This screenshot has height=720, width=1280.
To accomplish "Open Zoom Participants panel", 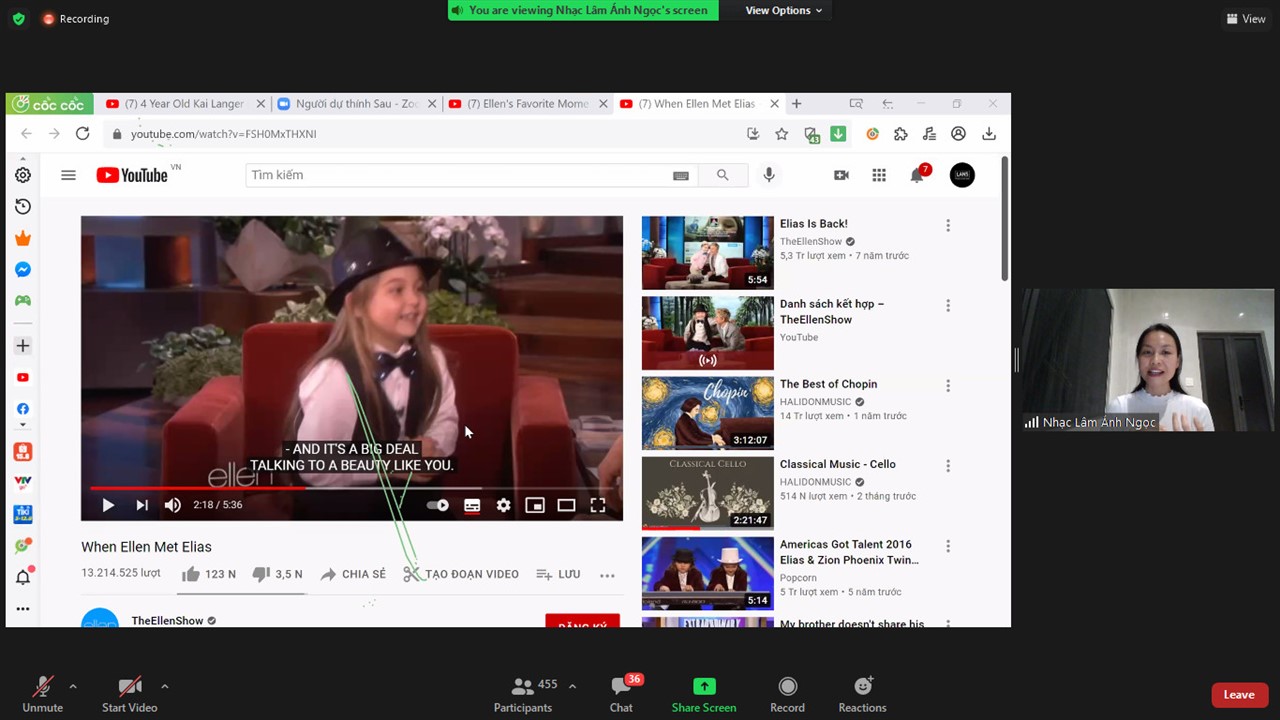I will [x=523, y=694].
